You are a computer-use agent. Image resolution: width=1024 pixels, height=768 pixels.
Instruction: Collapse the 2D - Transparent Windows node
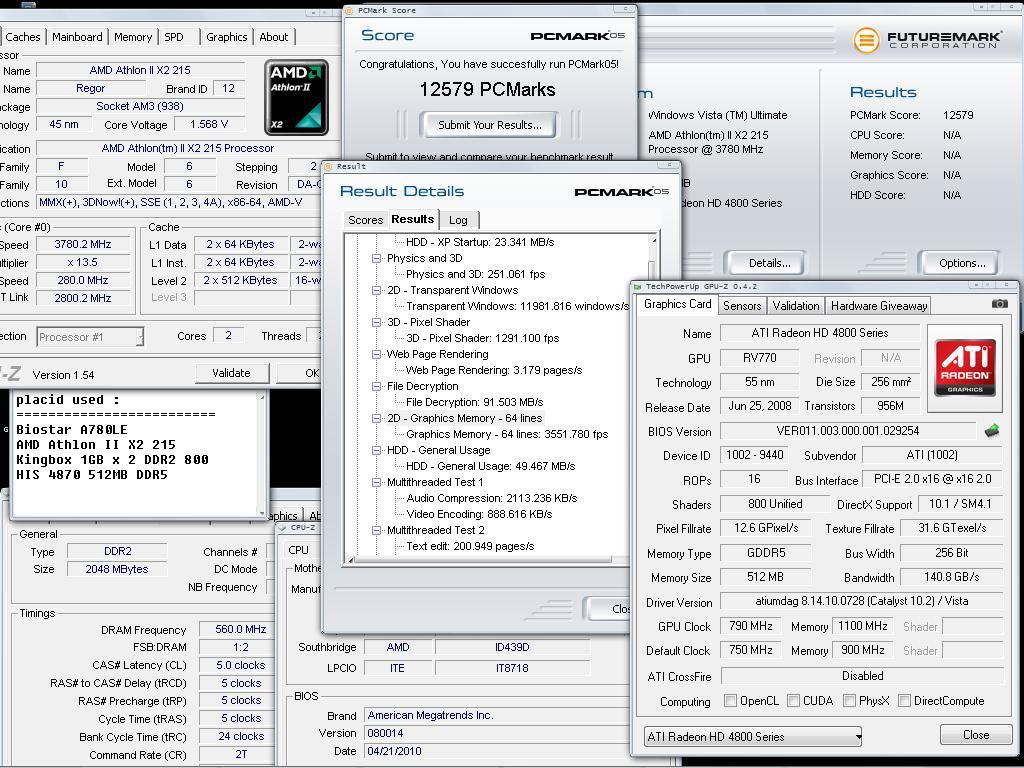376,291
